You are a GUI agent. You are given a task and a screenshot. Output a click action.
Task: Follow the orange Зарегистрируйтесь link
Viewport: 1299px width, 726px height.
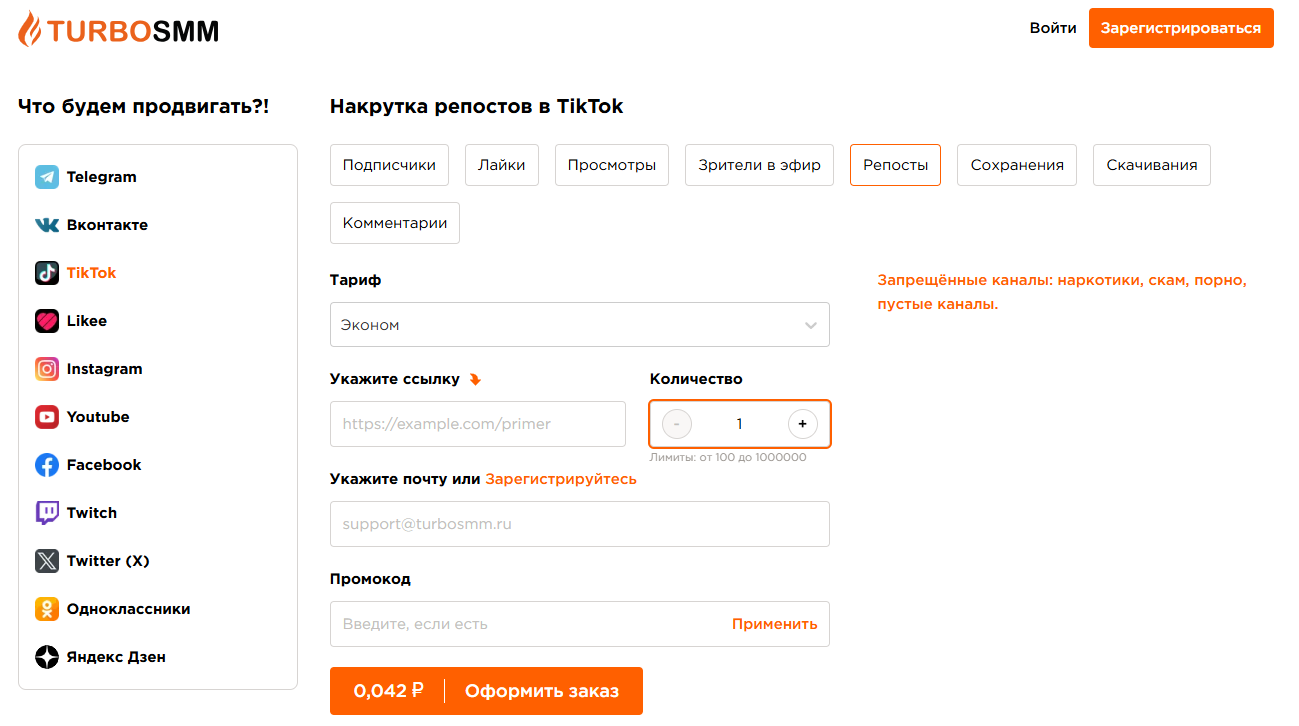pos(561,479)
